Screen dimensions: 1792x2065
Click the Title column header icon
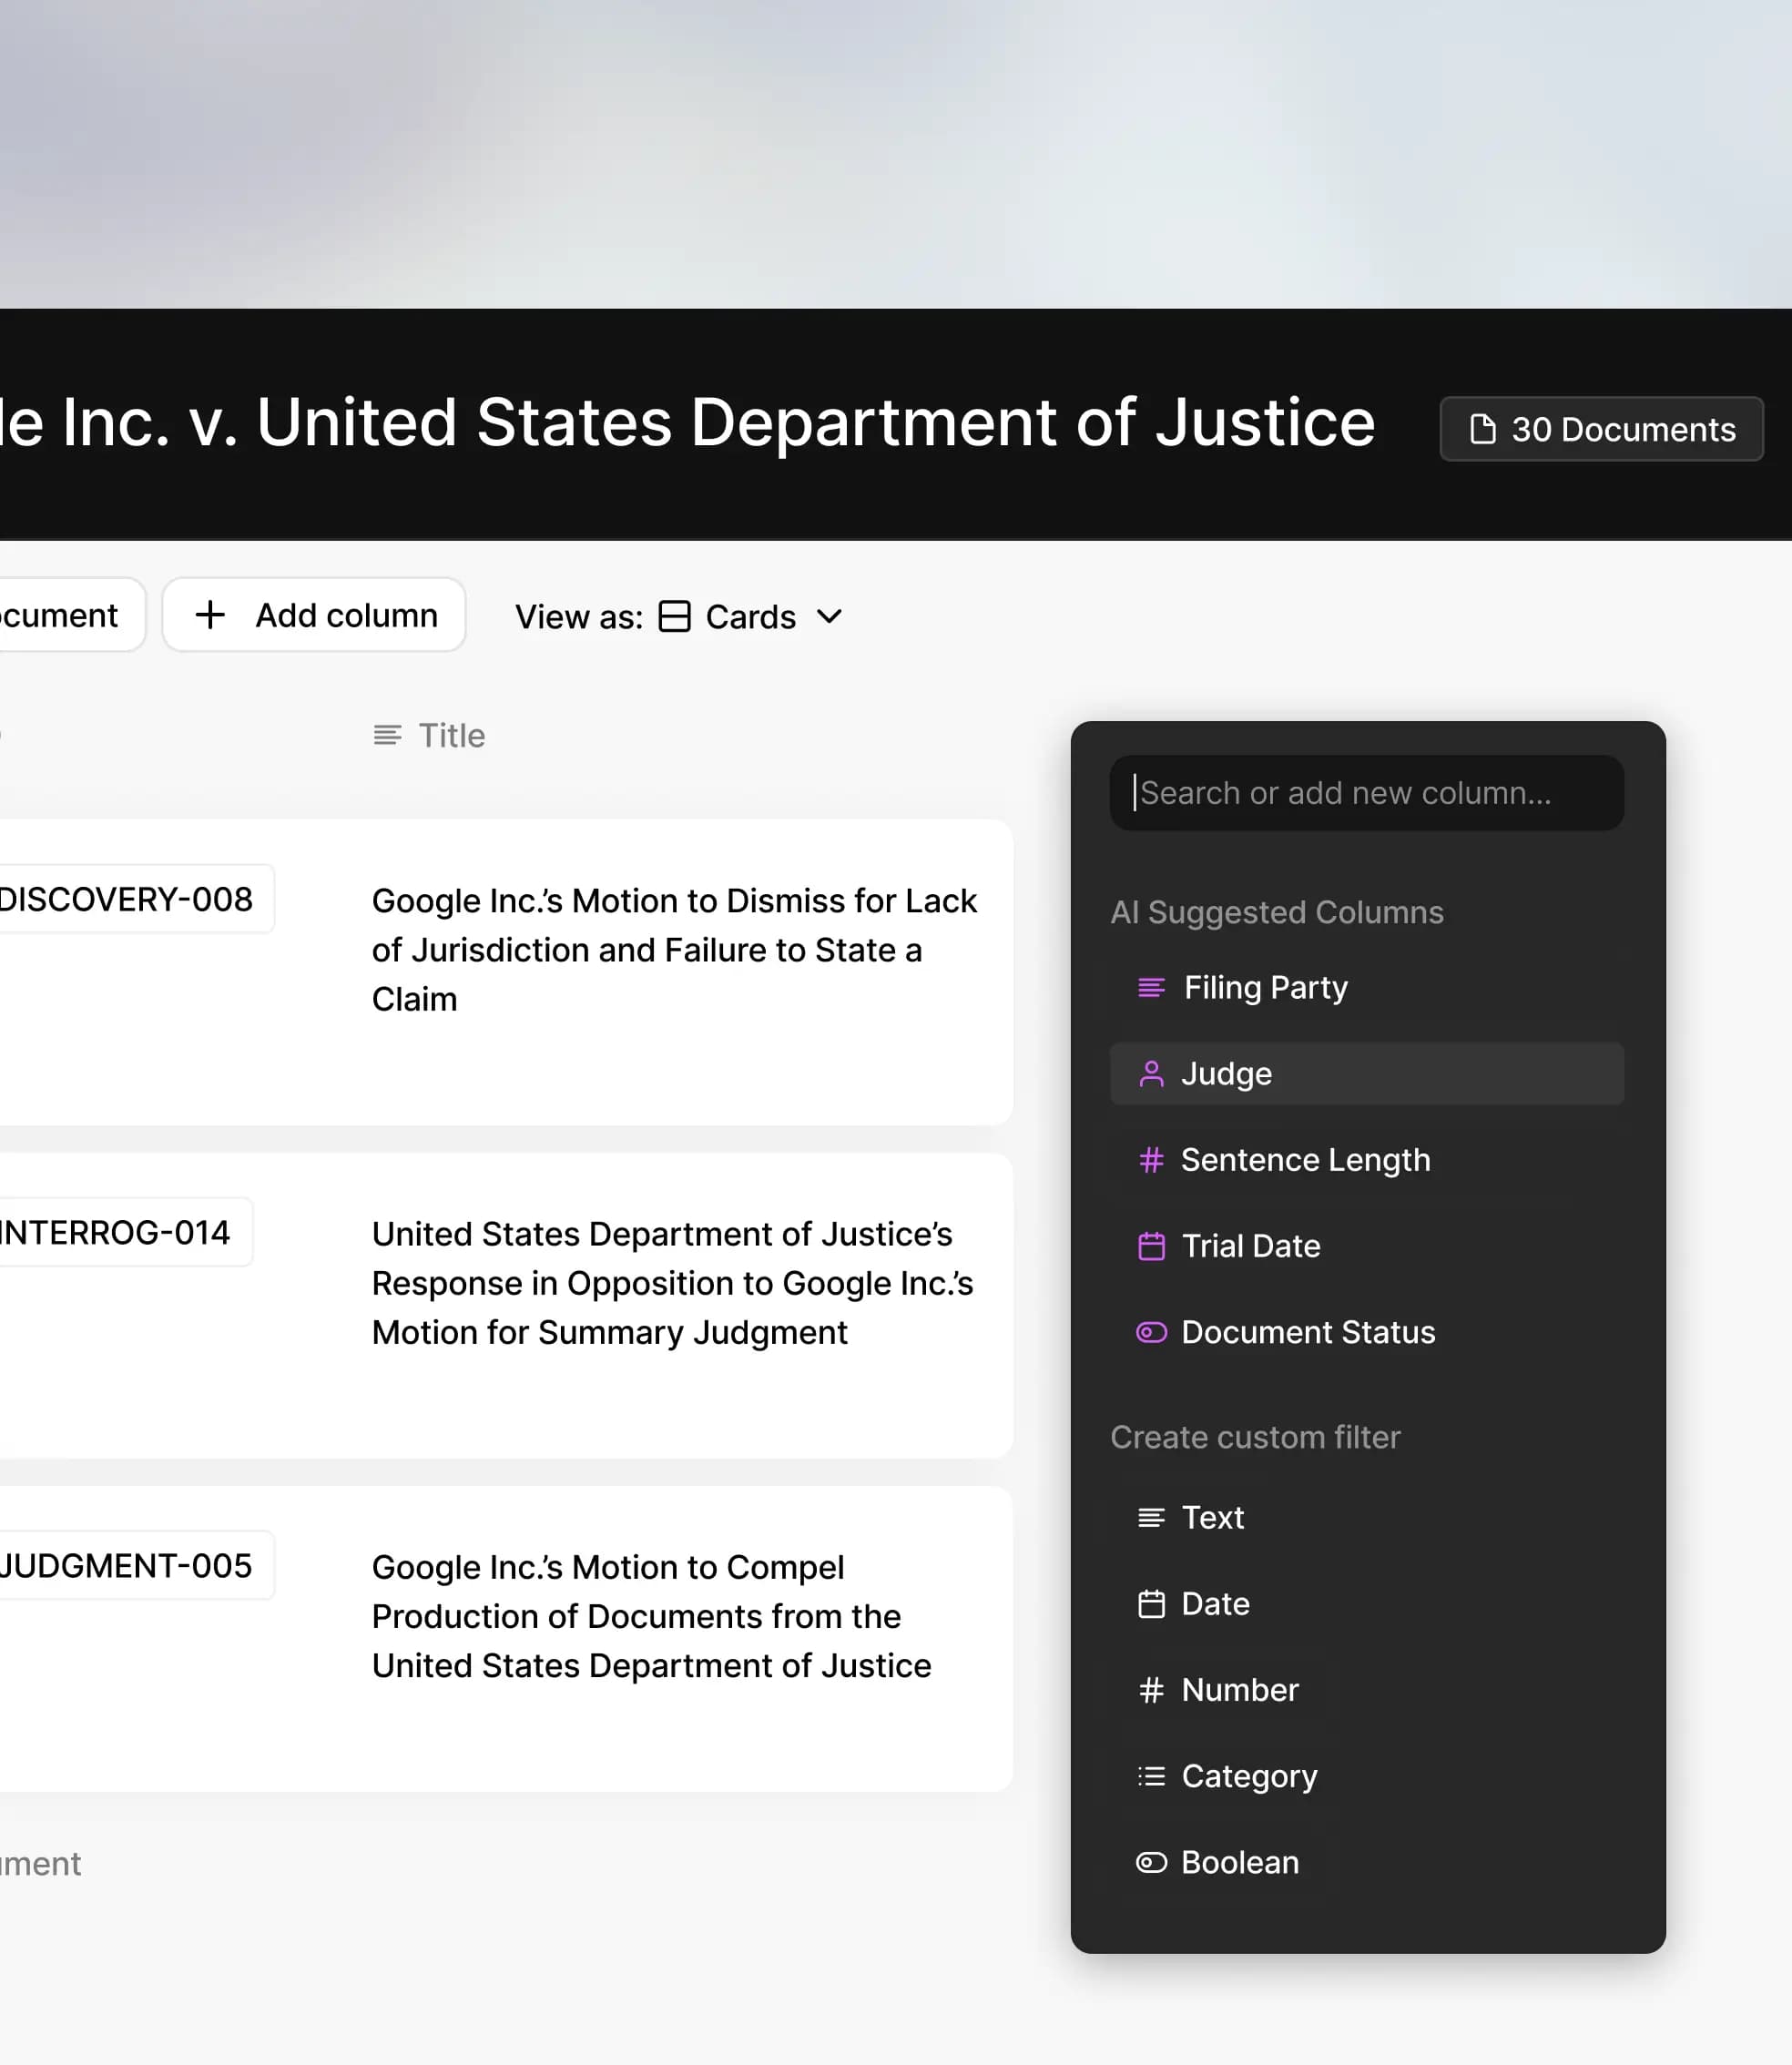coord(388,736)
